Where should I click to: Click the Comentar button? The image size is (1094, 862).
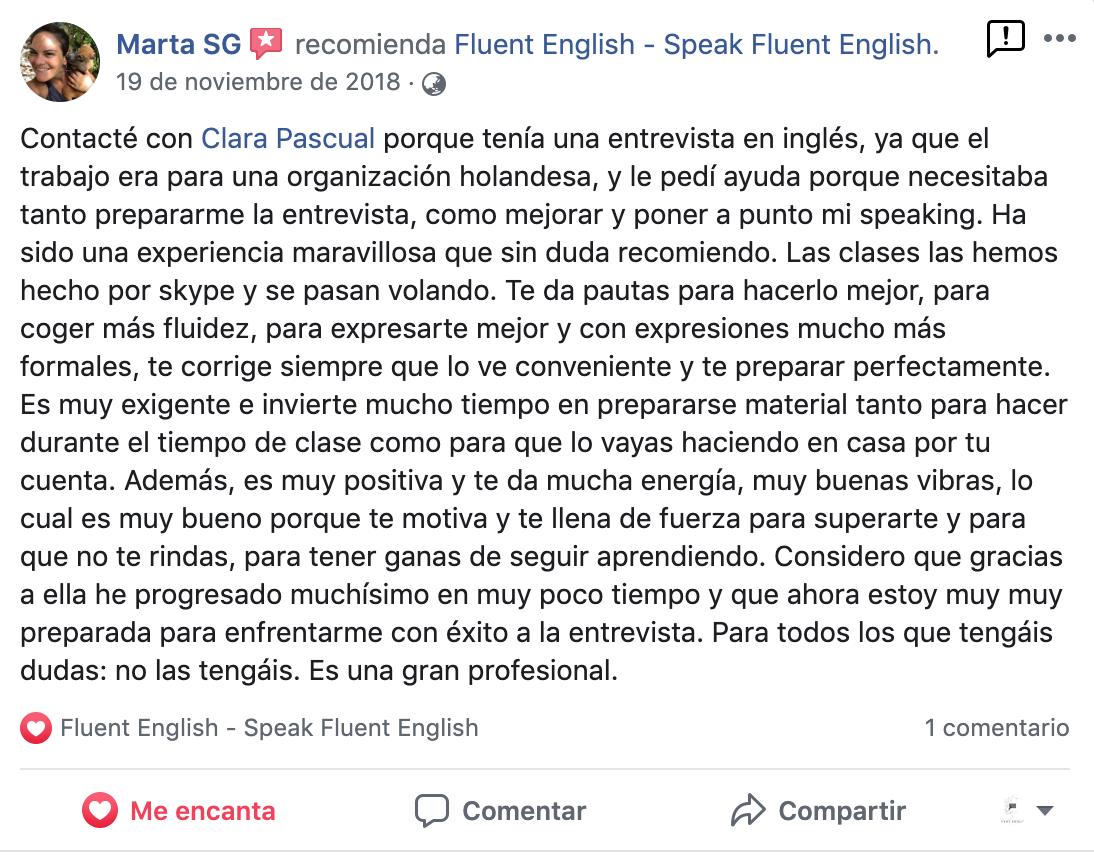click(500, 811)
